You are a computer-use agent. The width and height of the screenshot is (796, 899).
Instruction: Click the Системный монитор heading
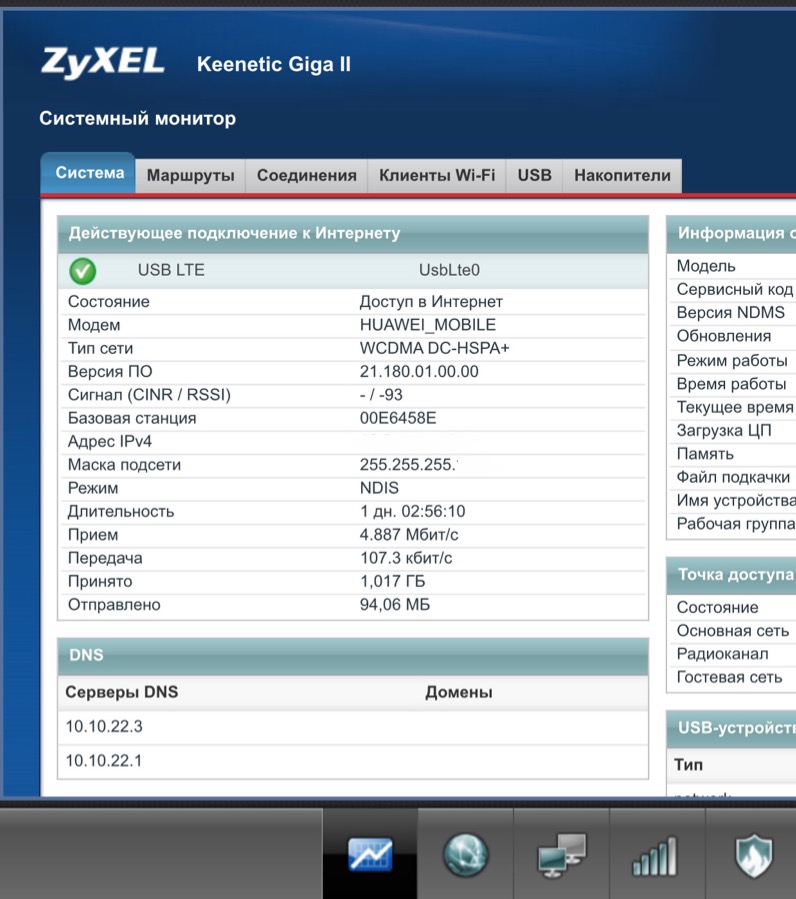(138, 119)
